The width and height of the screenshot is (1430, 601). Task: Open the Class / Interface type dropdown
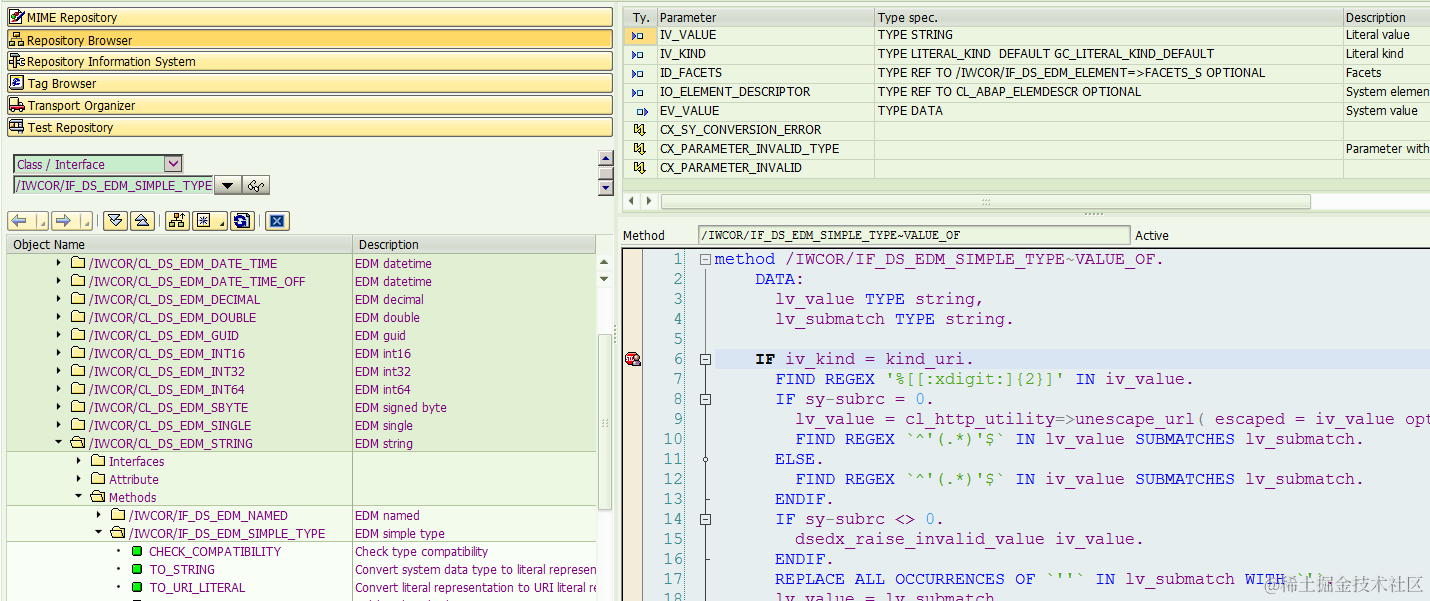(x=173, y=164)
